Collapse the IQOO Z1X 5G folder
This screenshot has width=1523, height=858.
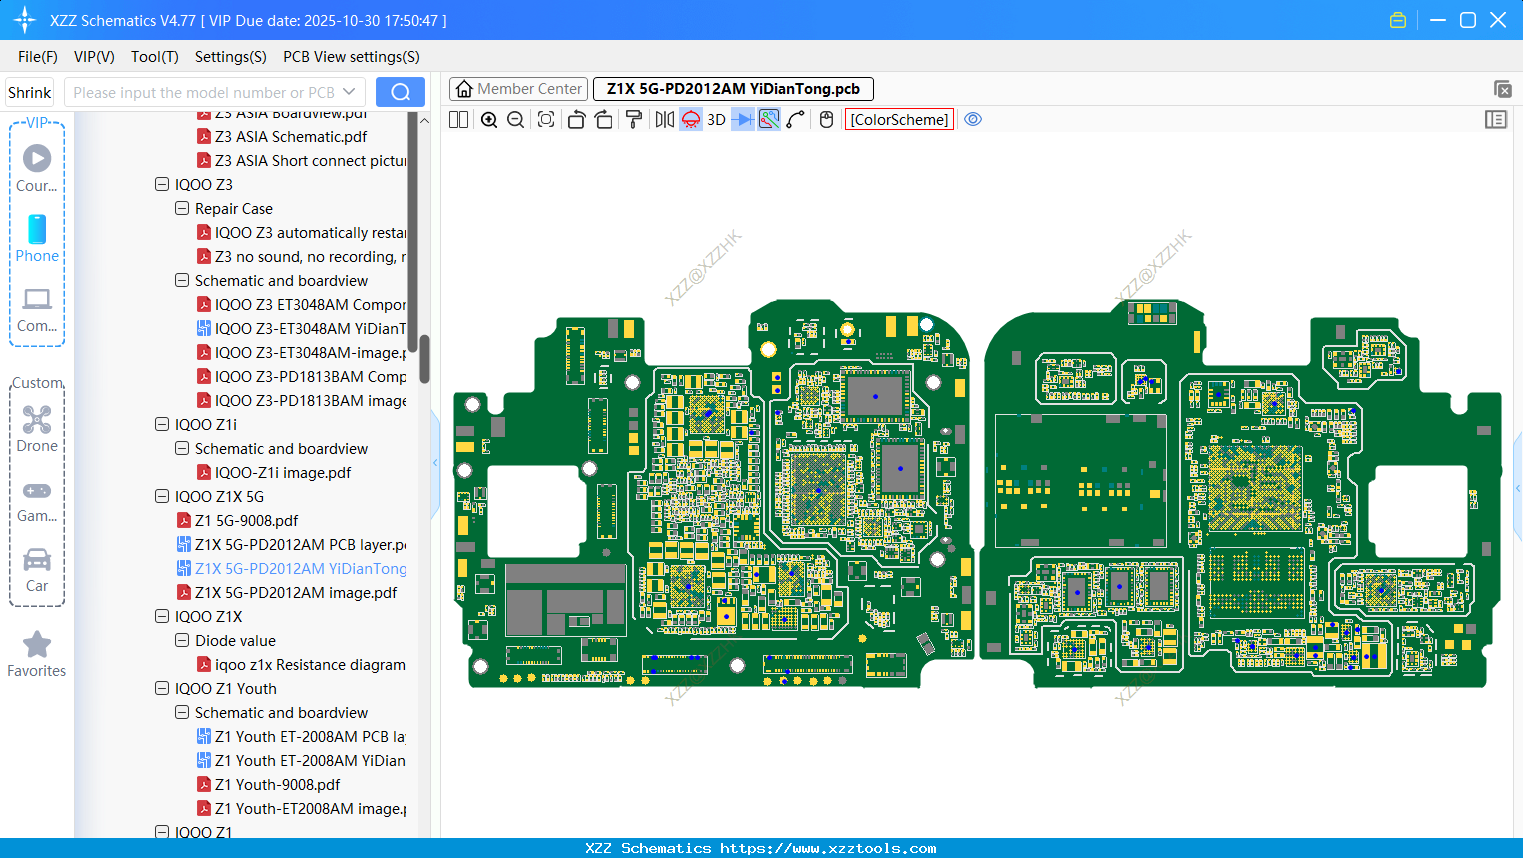(x=162, y=497)
